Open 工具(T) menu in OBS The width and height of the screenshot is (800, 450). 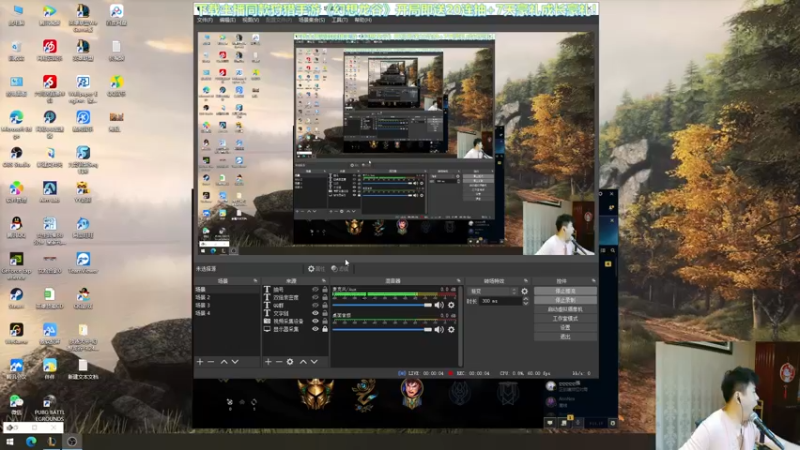340,20
